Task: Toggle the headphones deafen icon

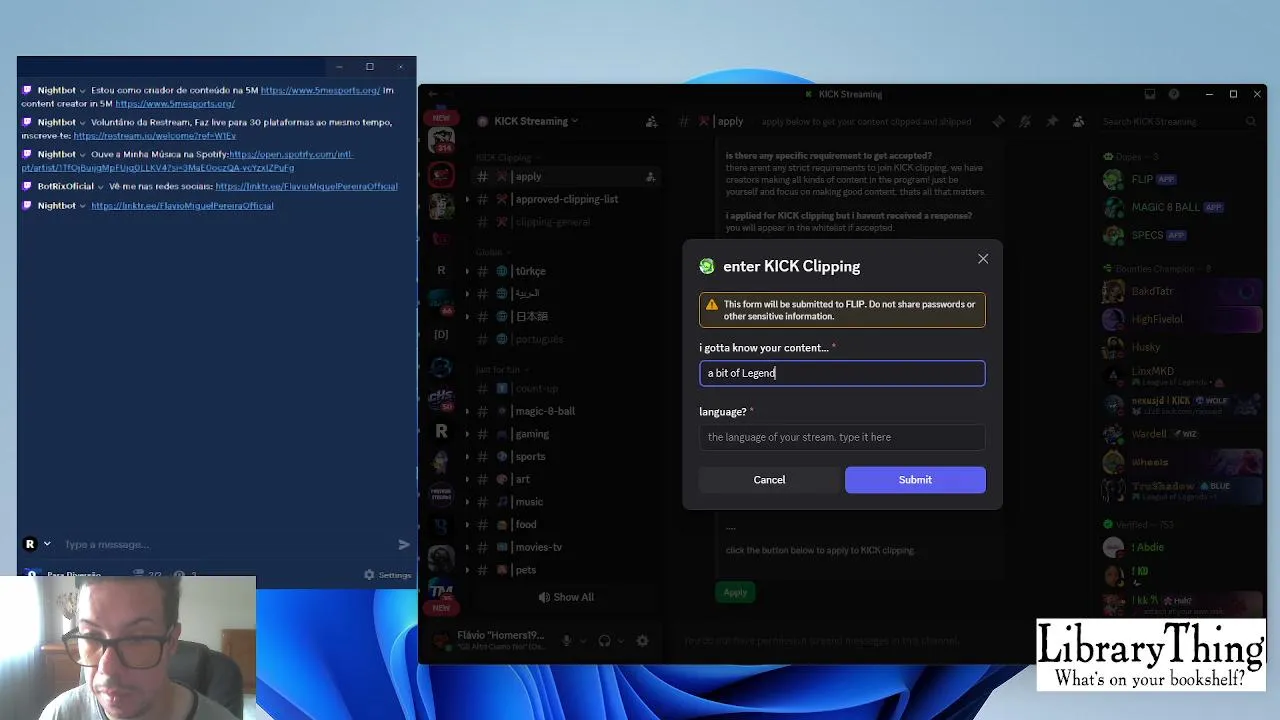Action: (x=604, y=641)
